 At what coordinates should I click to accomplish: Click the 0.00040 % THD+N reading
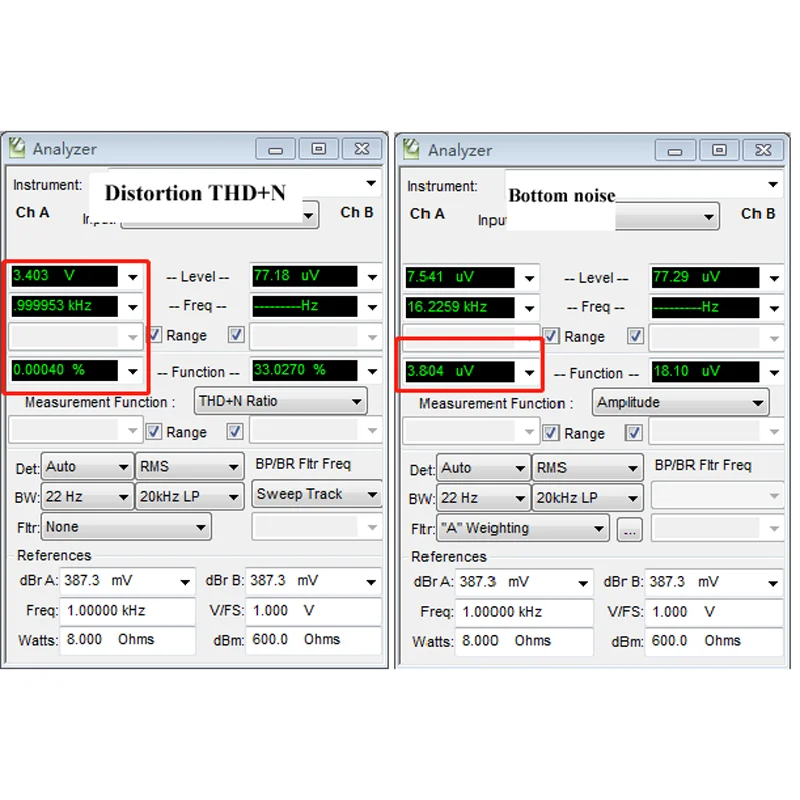click(64, 370)
